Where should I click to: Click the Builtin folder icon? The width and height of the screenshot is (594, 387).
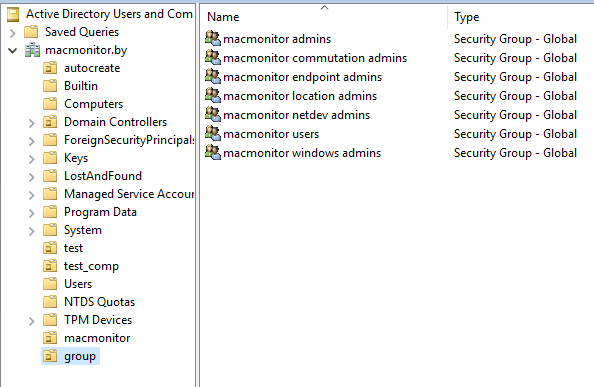click(x=50, y=86)
